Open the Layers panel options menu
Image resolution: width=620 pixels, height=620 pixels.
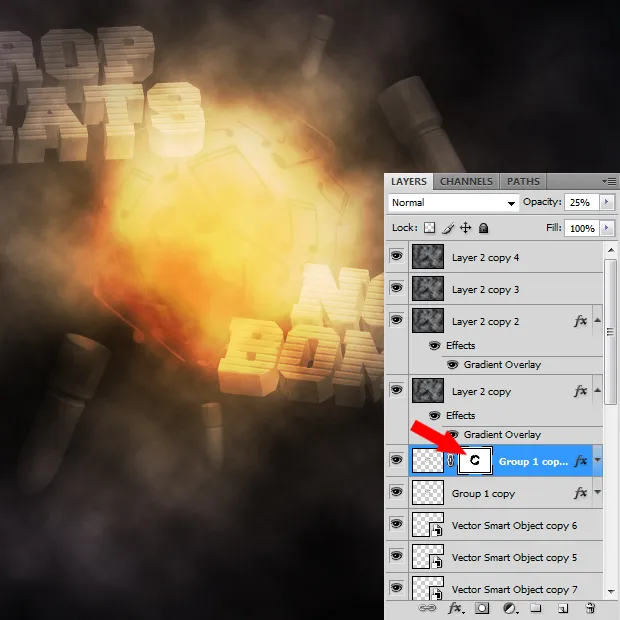point(609,181)
